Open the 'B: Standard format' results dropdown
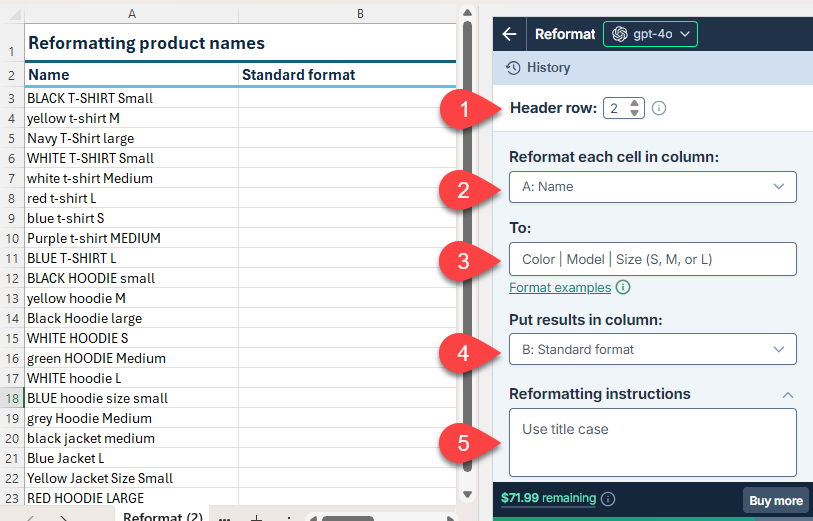Screen dimensions: 813x521 point(652,349)
